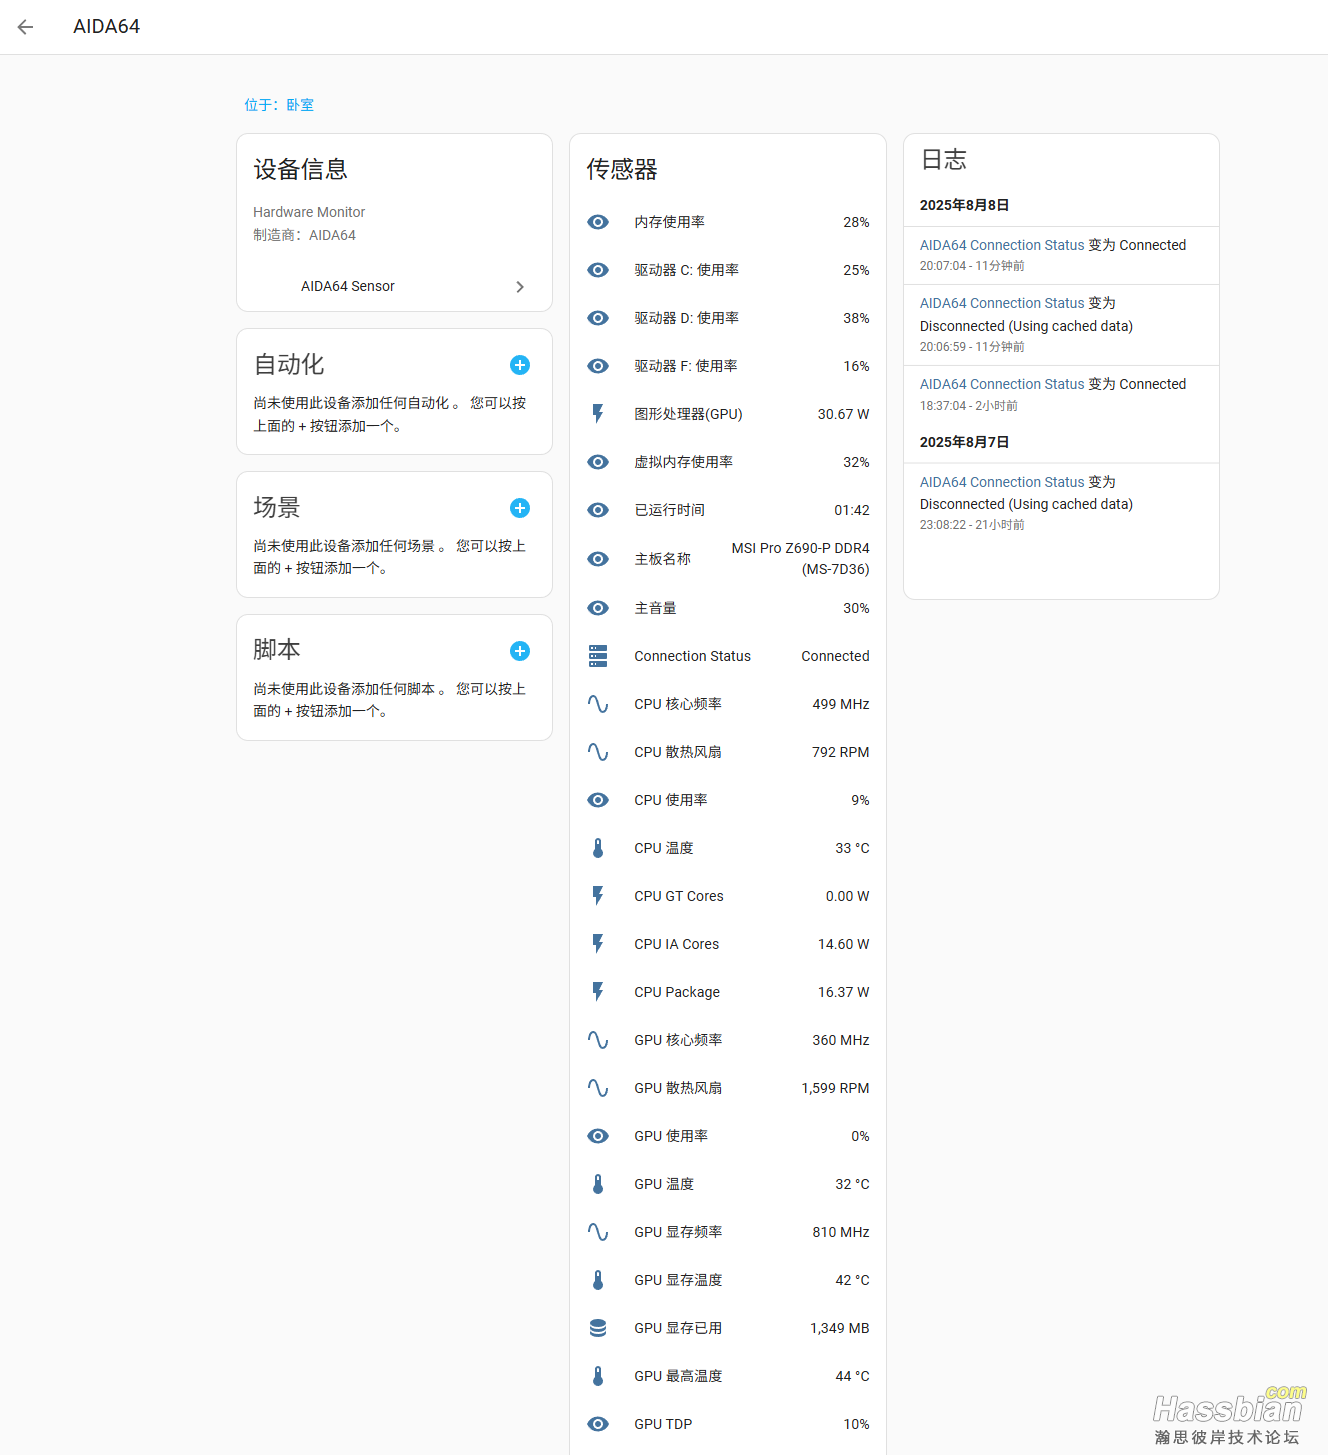Image resolution: width=1328 pixels, height=1455 pixels.
Task: Click the thermometer icon for GPU 最高温度
Action: [x=598, y=1376]
